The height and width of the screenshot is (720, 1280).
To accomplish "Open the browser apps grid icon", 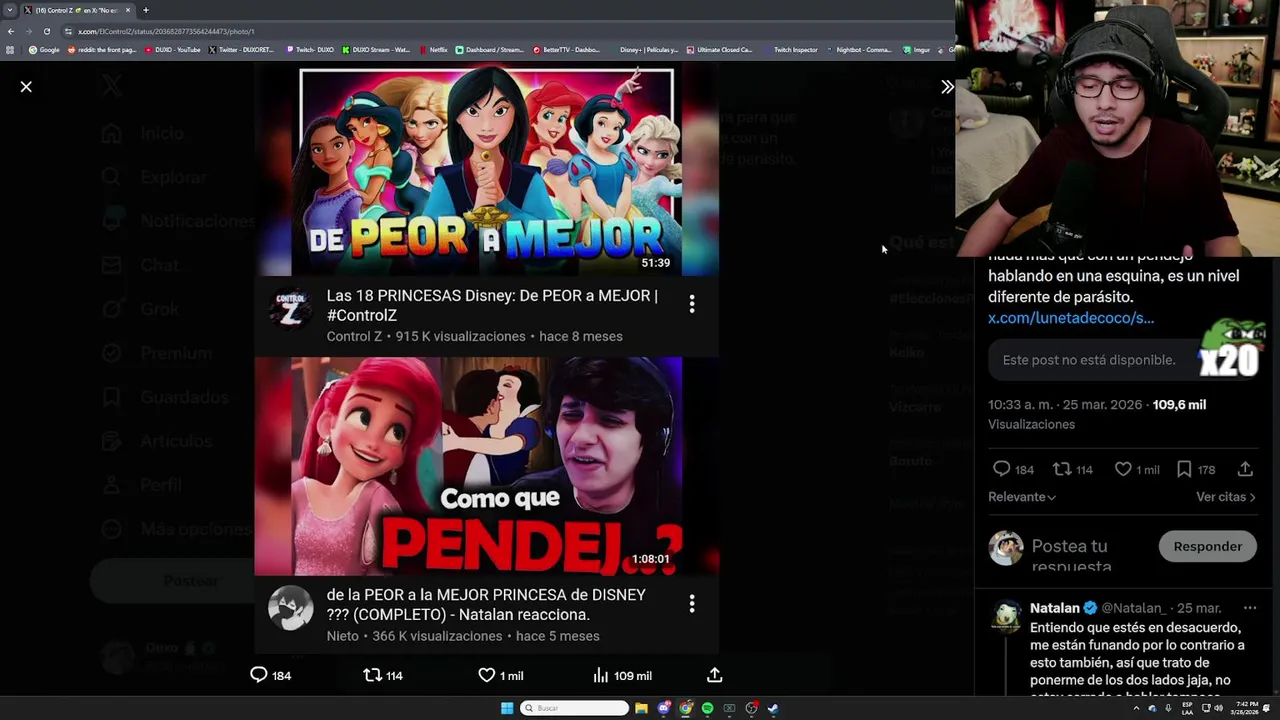I will 10,49.
